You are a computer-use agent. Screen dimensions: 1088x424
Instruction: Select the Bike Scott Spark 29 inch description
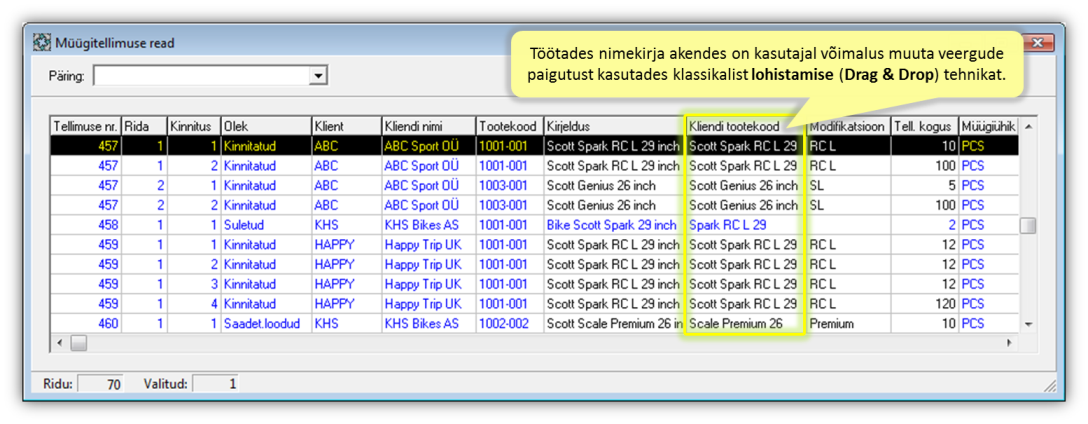click(x=614, y=226)
